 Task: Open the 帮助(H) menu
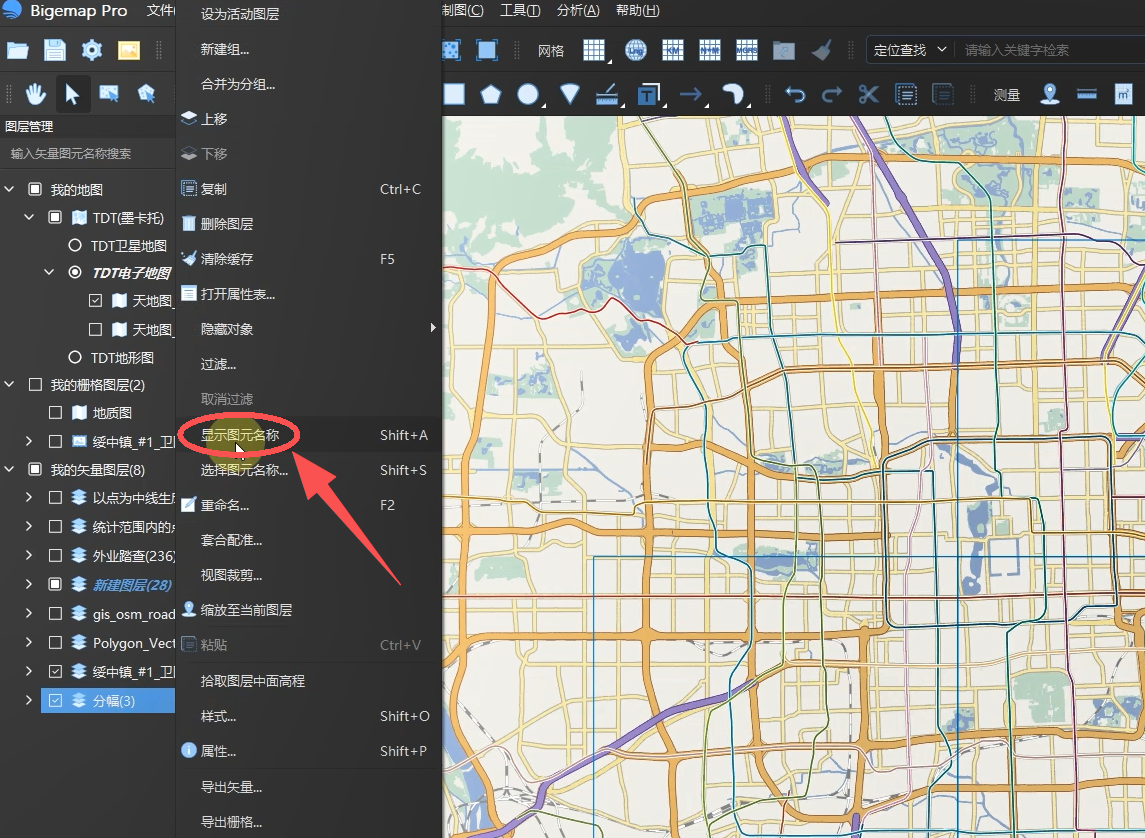click(x=637, y=11)
